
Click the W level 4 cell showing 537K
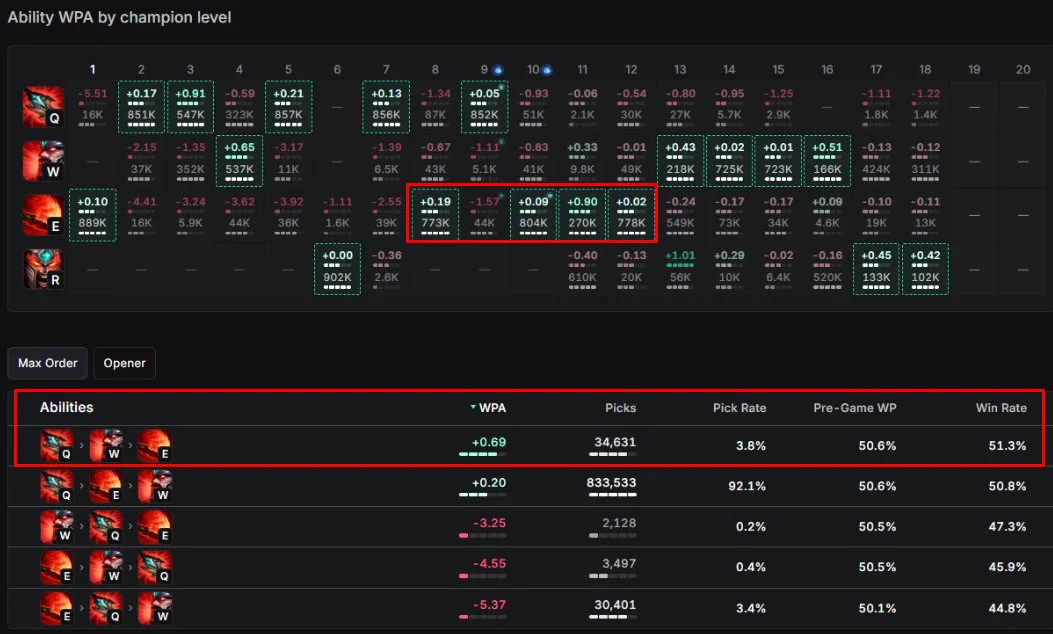[x=239, y=161]
